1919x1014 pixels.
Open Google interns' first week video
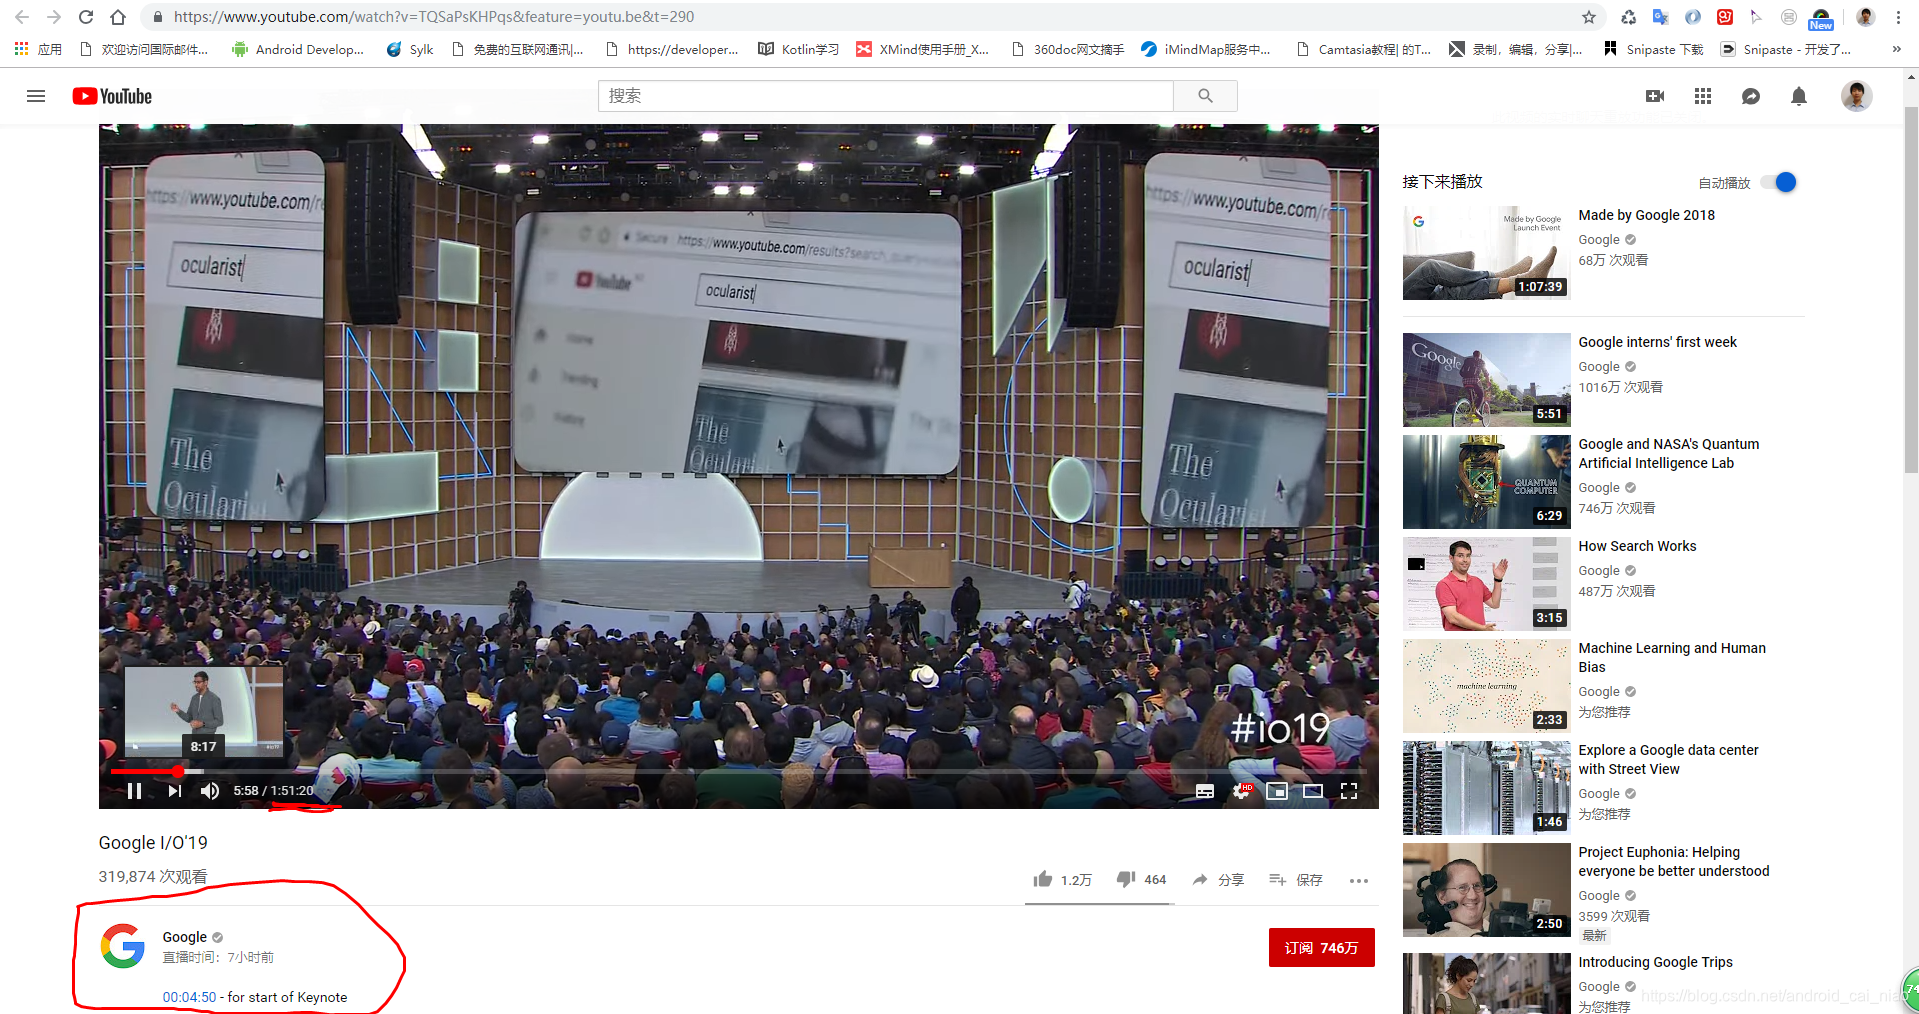[1657, 342]
